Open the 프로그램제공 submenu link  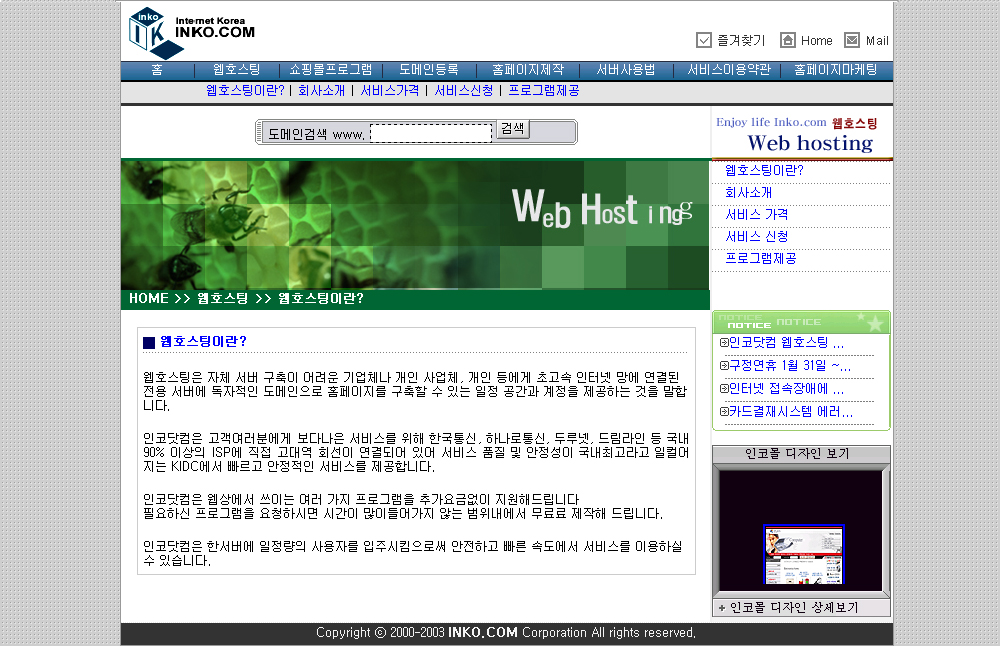point(544,90)
